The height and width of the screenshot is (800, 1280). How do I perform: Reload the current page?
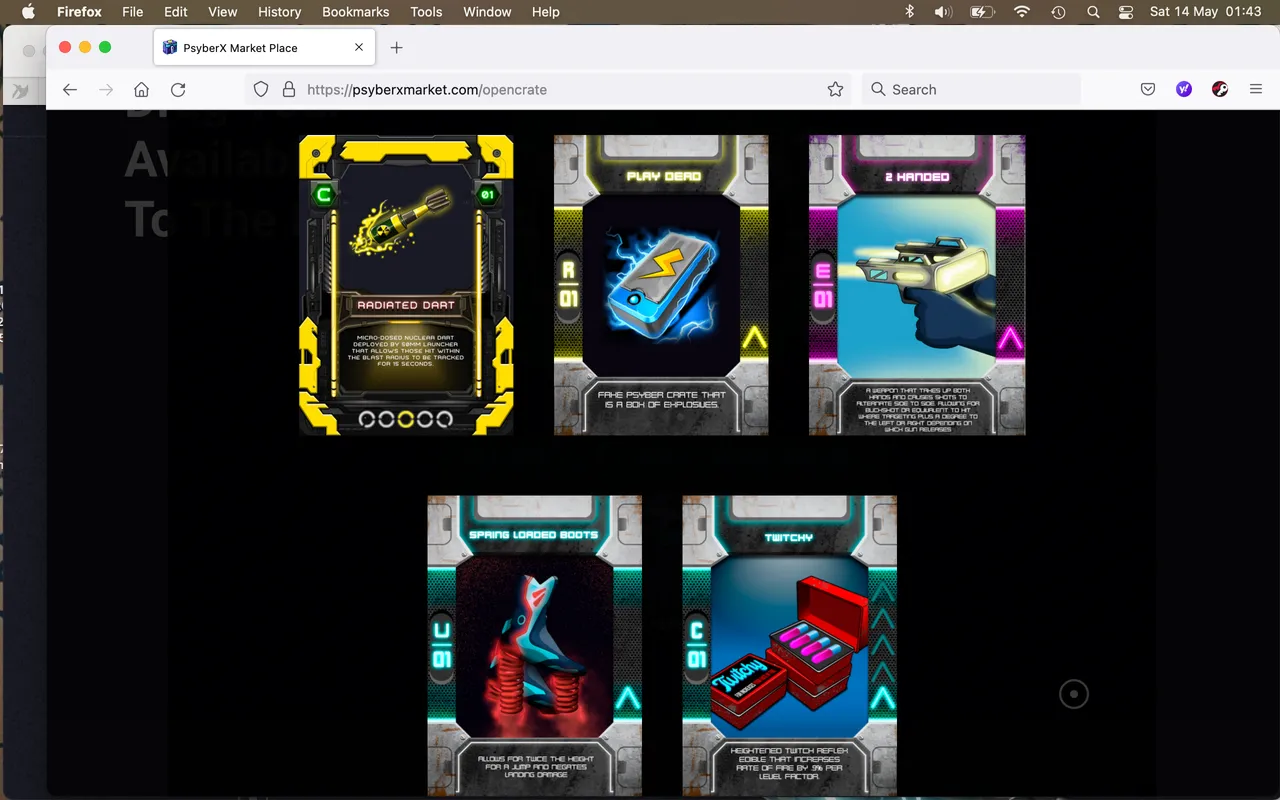178,89
